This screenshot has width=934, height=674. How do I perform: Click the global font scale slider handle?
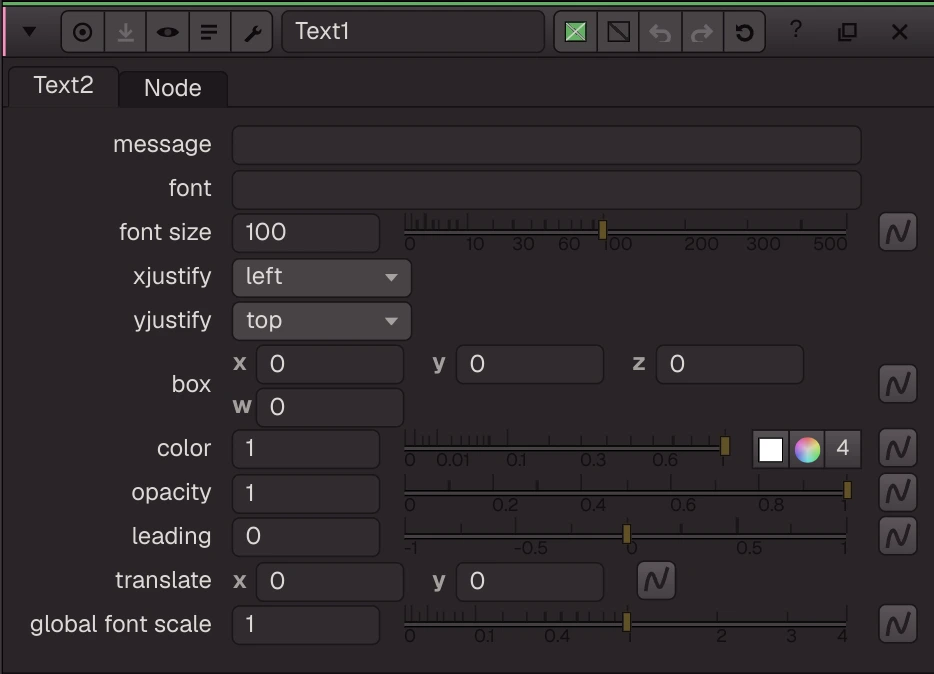(627, 622)
